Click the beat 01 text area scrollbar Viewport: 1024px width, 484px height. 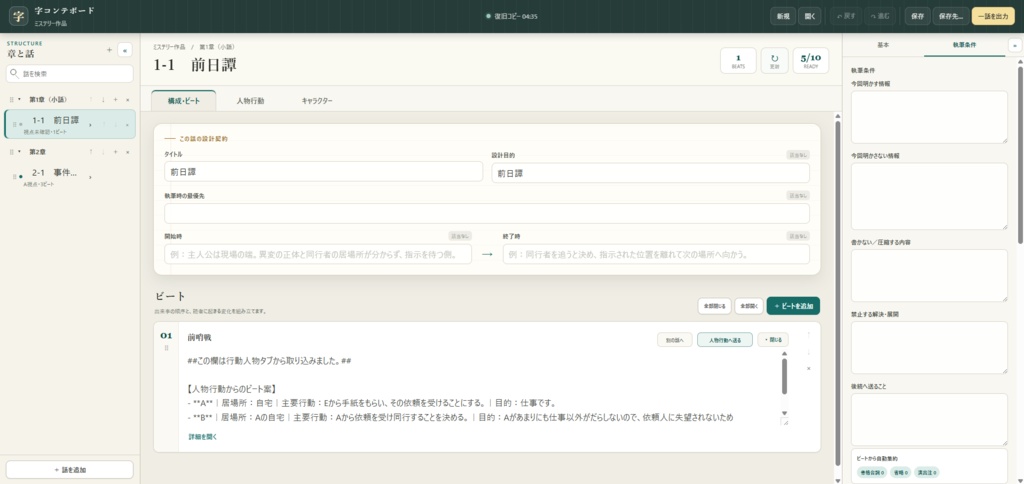784,376
